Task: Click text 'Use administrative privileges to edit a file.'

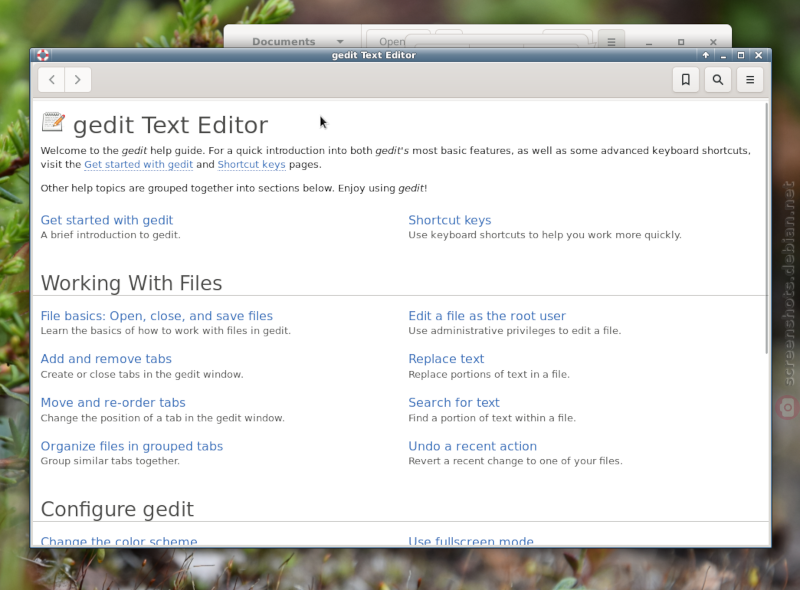Action: click(x=515, y=331)
